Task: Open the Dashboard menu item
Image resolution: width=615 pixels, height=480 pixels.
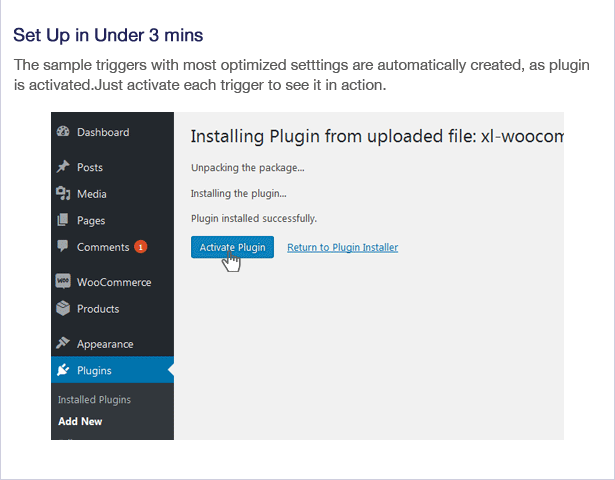Action: coord(103,132)
